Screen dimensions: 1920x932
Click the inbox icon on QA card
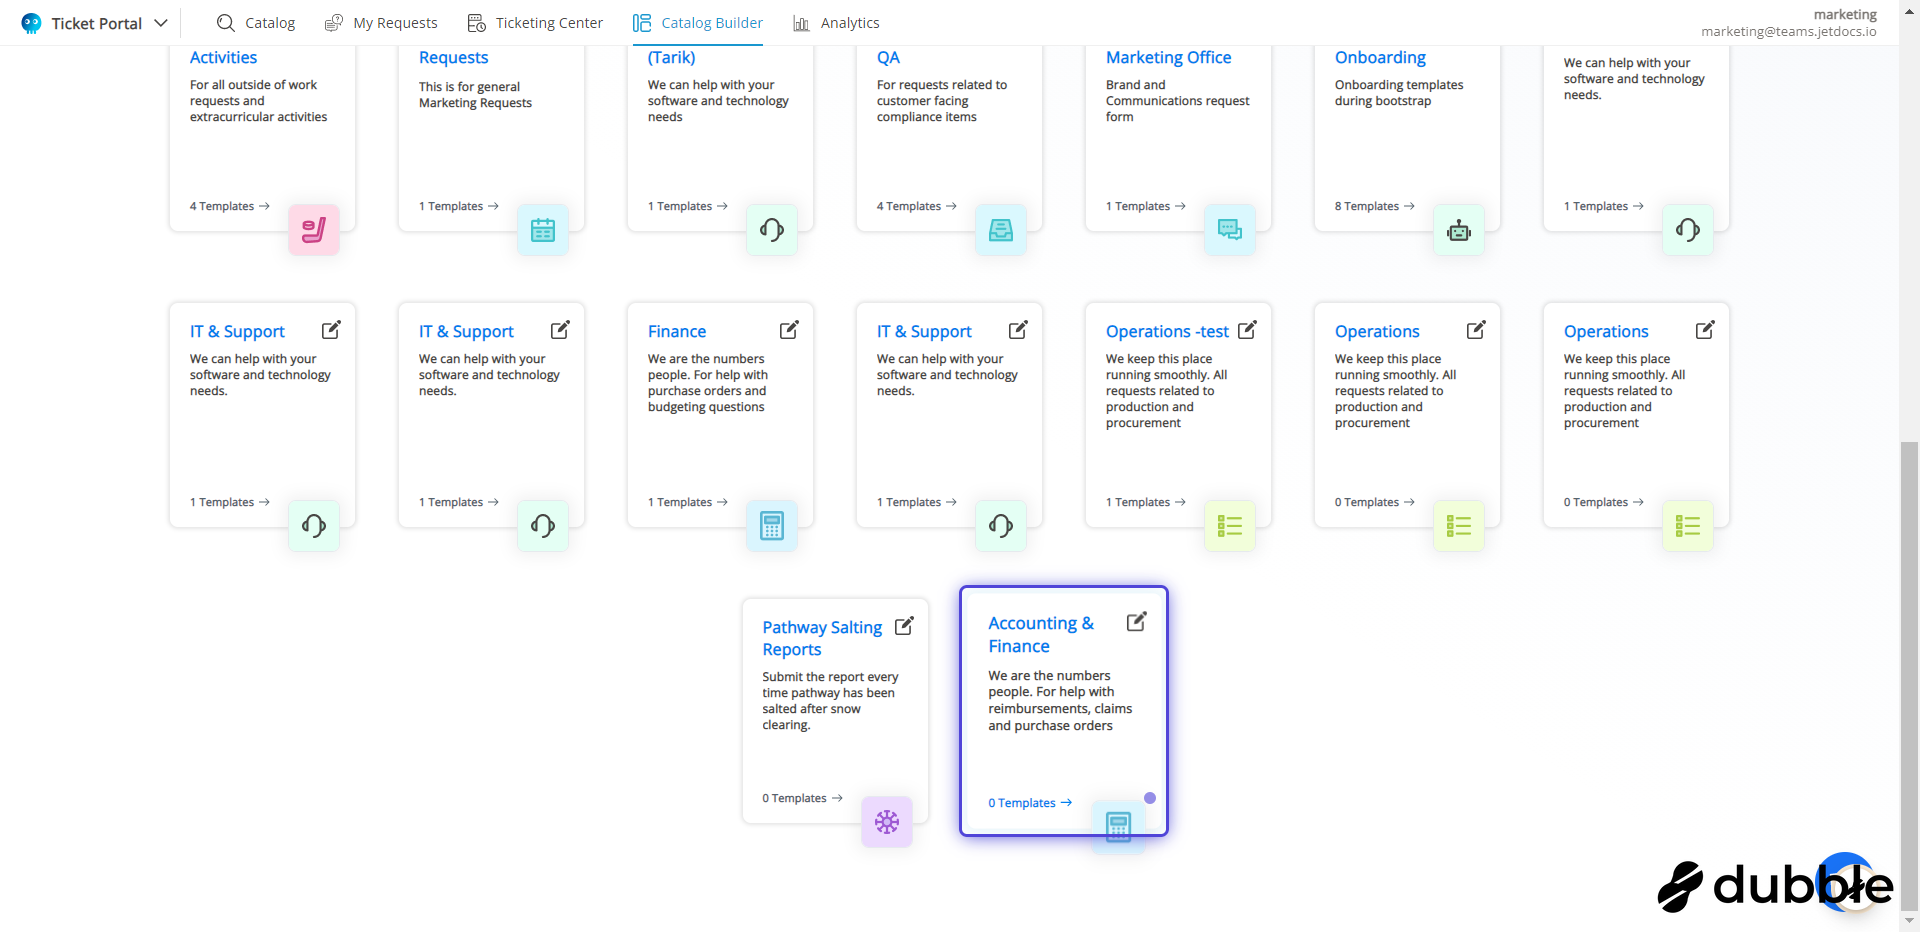1001,230
